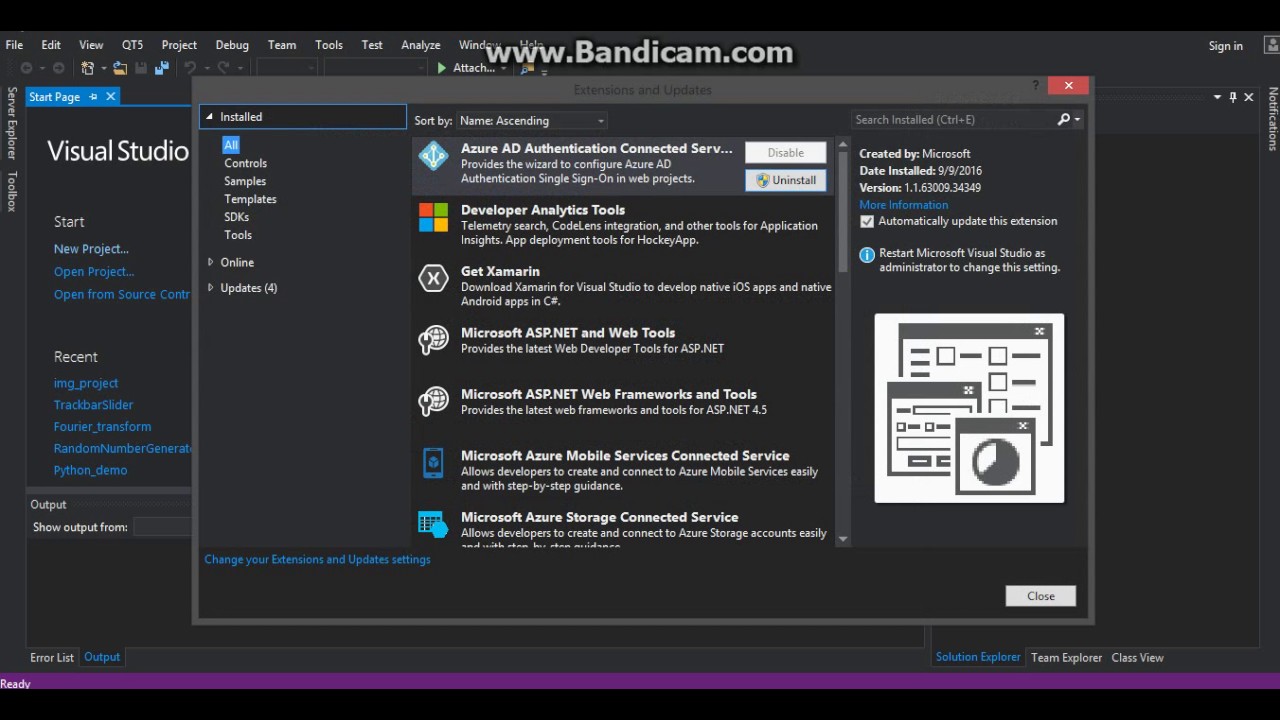This screenshot has height=720, width=1280.
Task: Click the Get Xamarin hexagon icon
Action: pyautogui.click(x=433, y=279)
